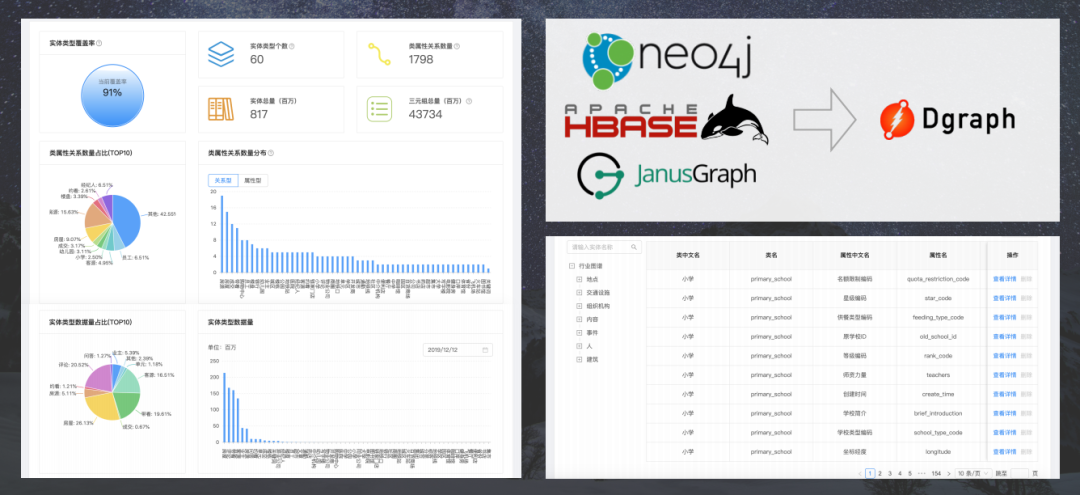Click the orange books icon beside 实体总量
The height and width of the screenshot is (495, 1080).
pyautogui.click(x=221, y=109)
